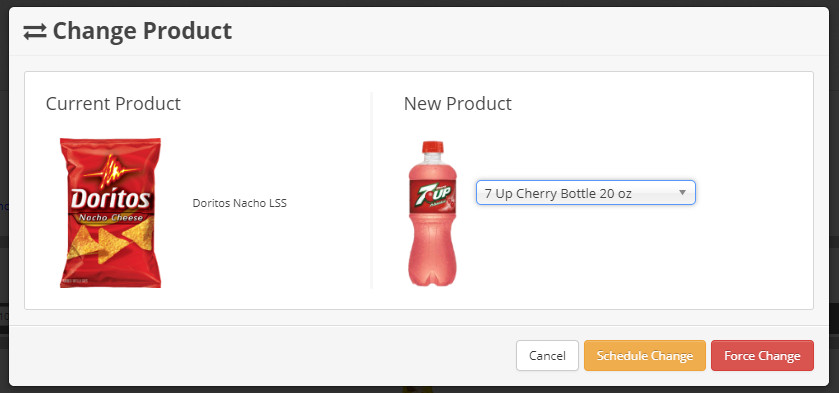Click the dropdown arrow beside 7 Up Cherry
This screenshot has width=839, height=393.
click(x=682, y=193)
